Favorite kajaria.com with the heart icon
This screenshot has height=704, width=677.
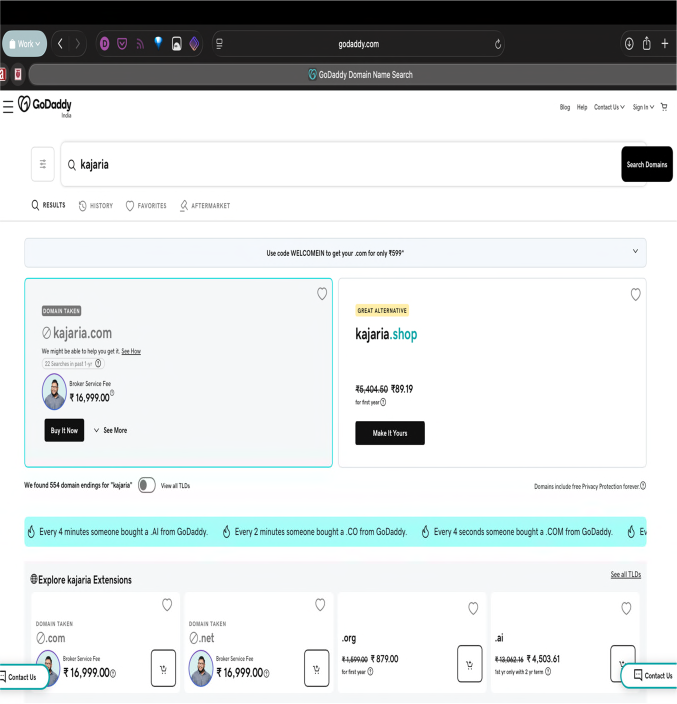click(x=322, y=294)
